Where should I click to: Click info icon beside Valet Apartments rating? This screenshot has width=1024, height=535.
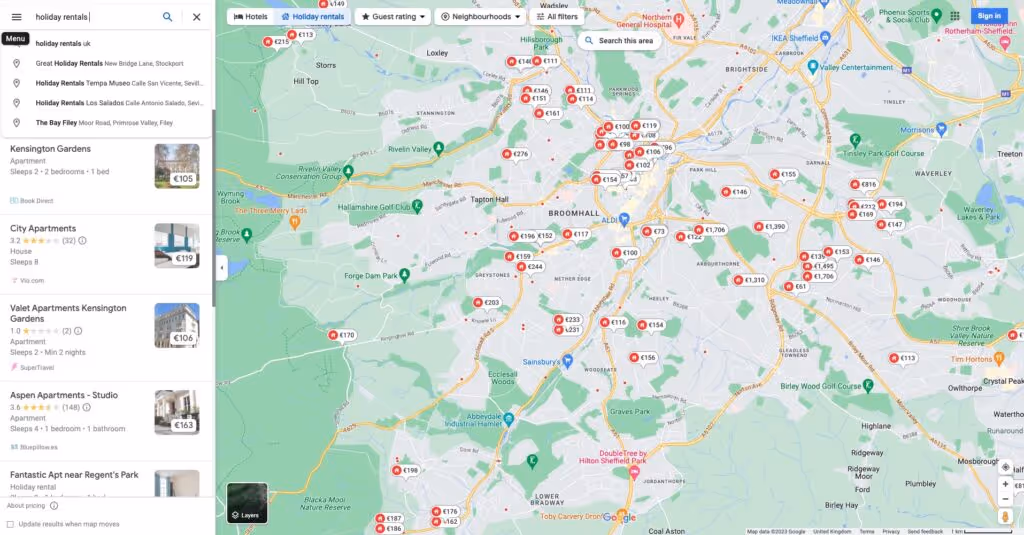pyautogui.click(x=78, y=331)
